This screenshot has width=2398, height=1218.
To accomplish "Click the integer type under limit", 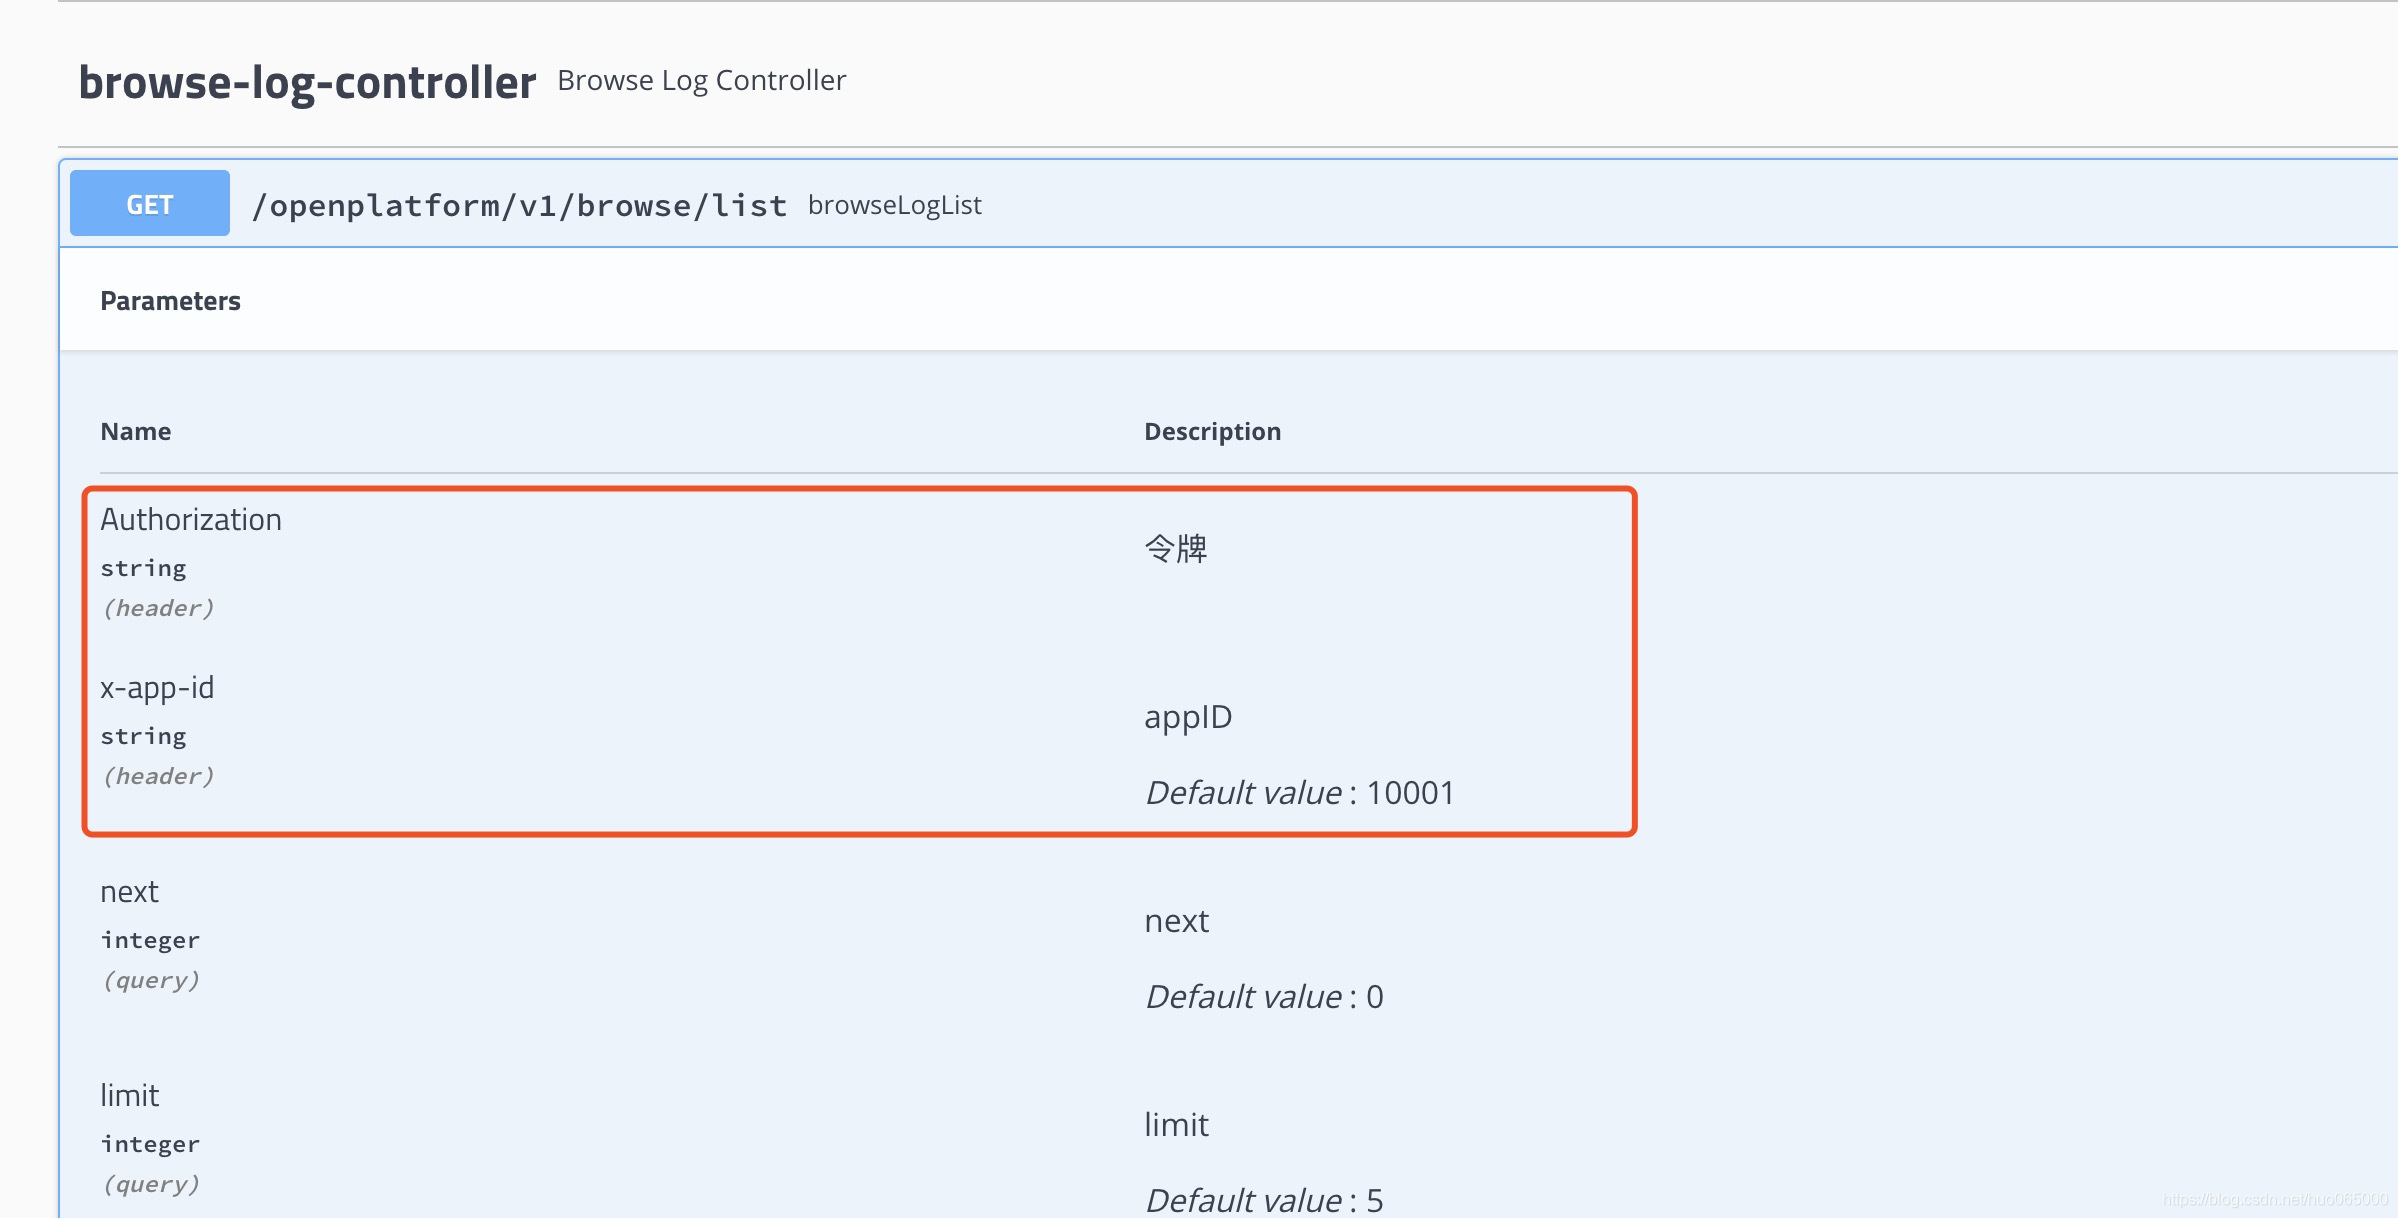I will (150, 1144).
